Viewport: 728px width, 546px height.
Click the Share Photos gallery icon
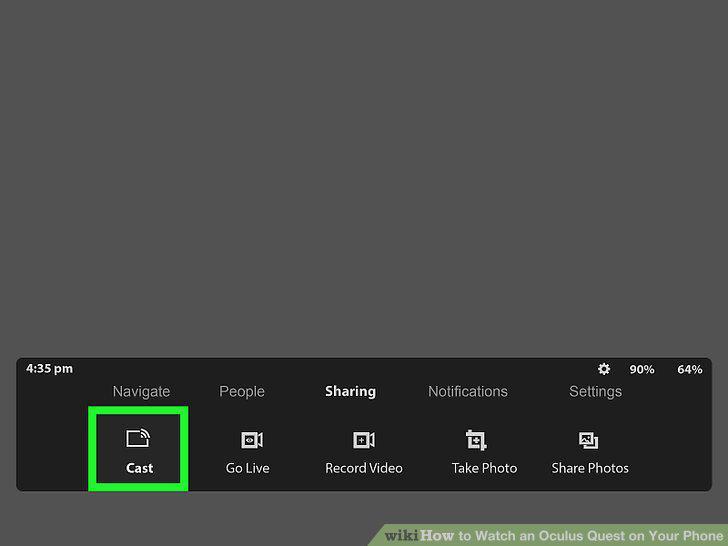tap(588, 440)
